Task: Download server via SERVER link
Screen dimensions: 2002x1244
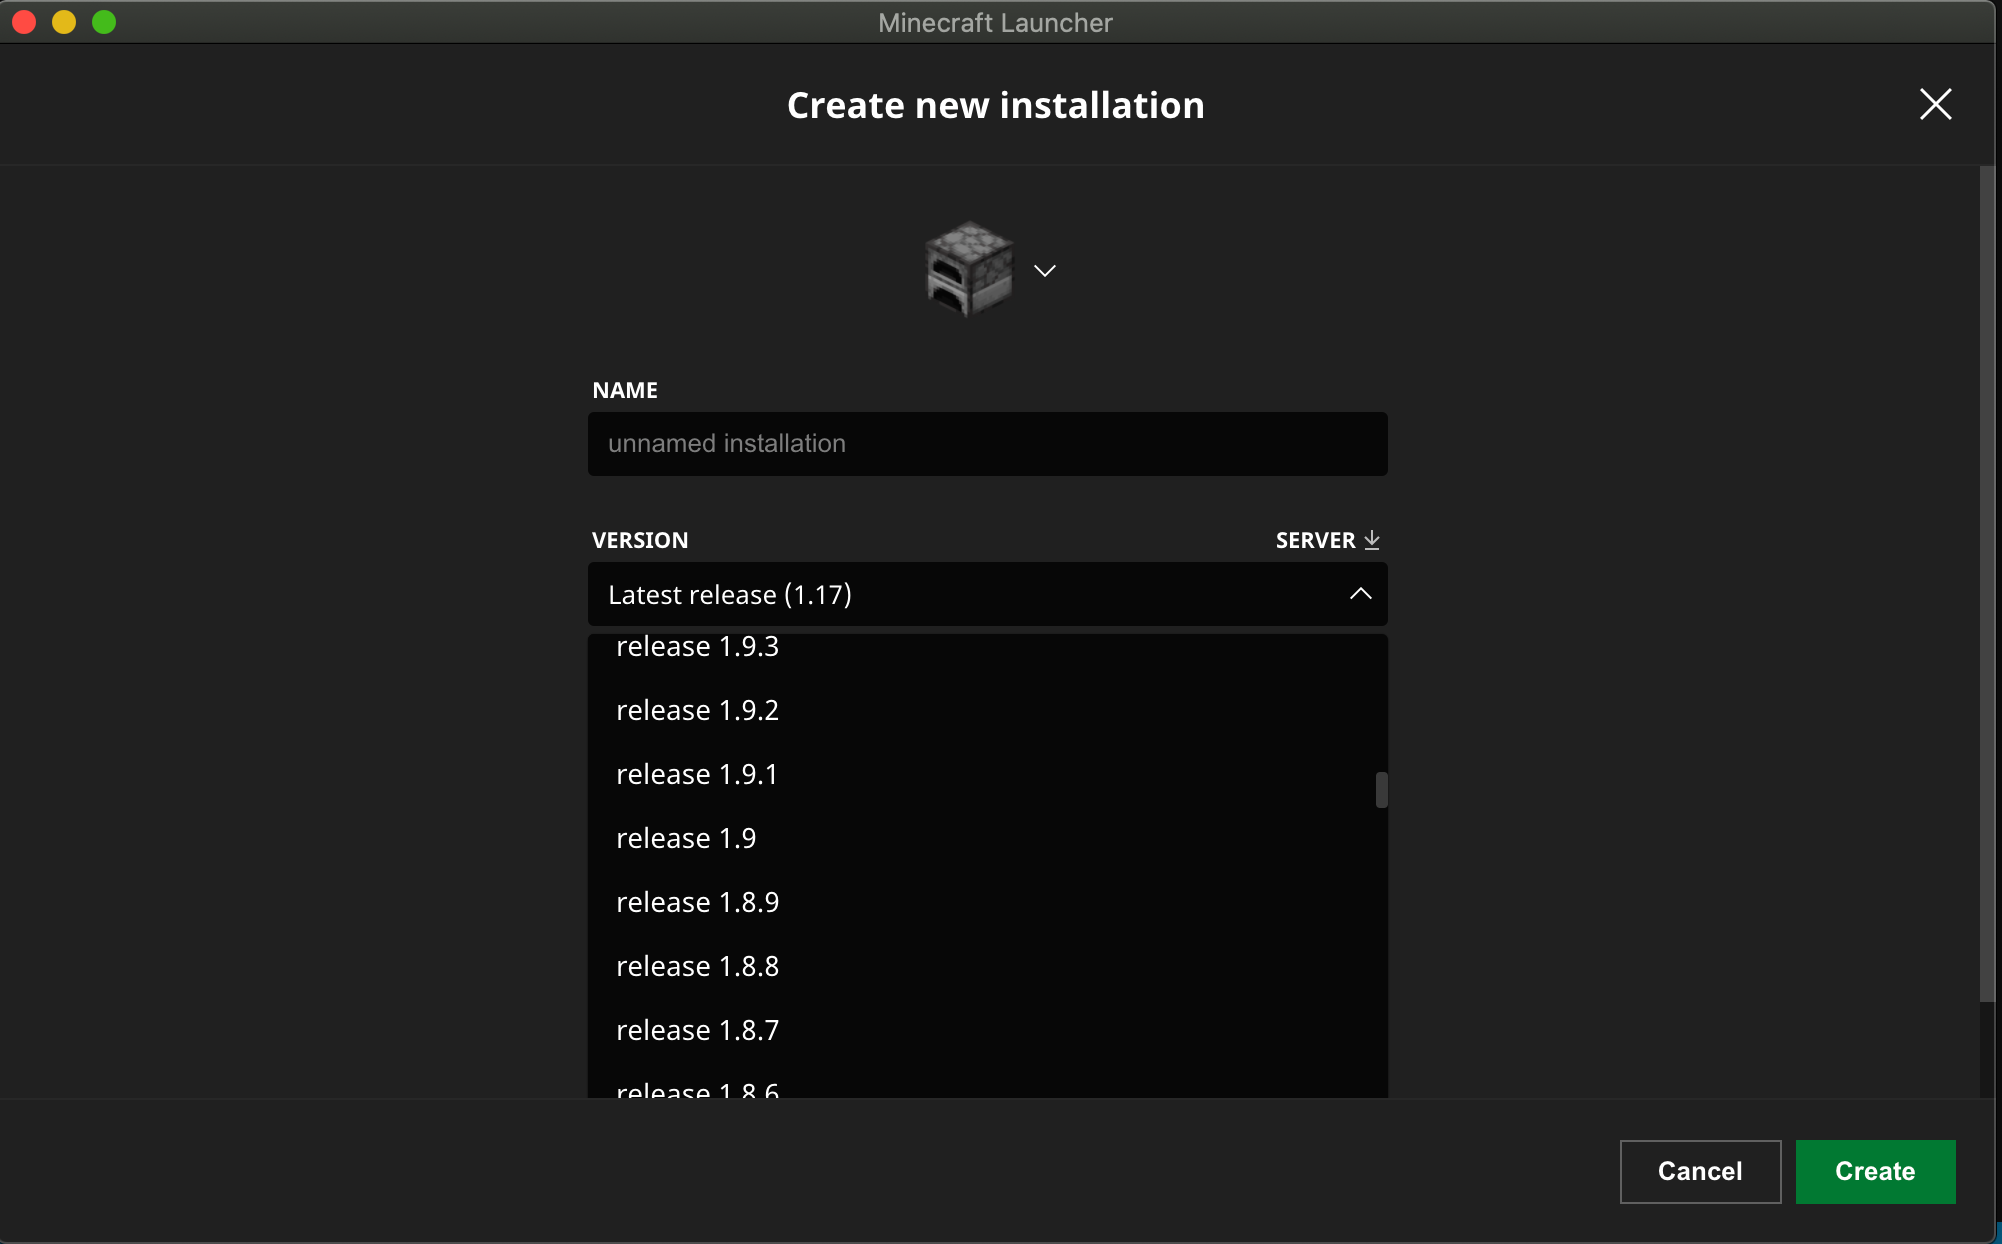Action: tap(1327, 540)
